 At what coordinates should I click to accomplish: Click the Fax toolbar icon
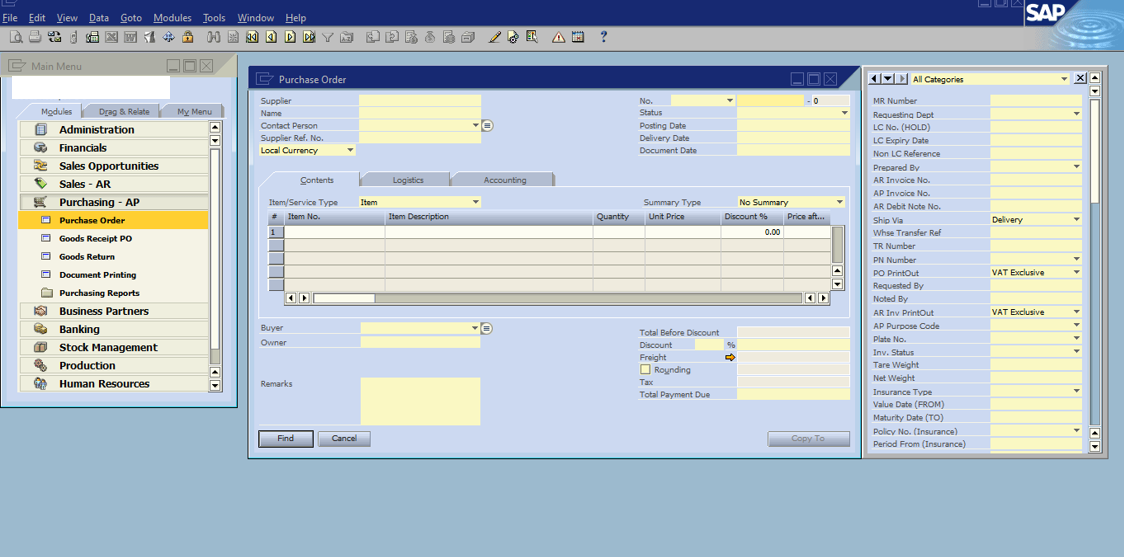point(92,37)
